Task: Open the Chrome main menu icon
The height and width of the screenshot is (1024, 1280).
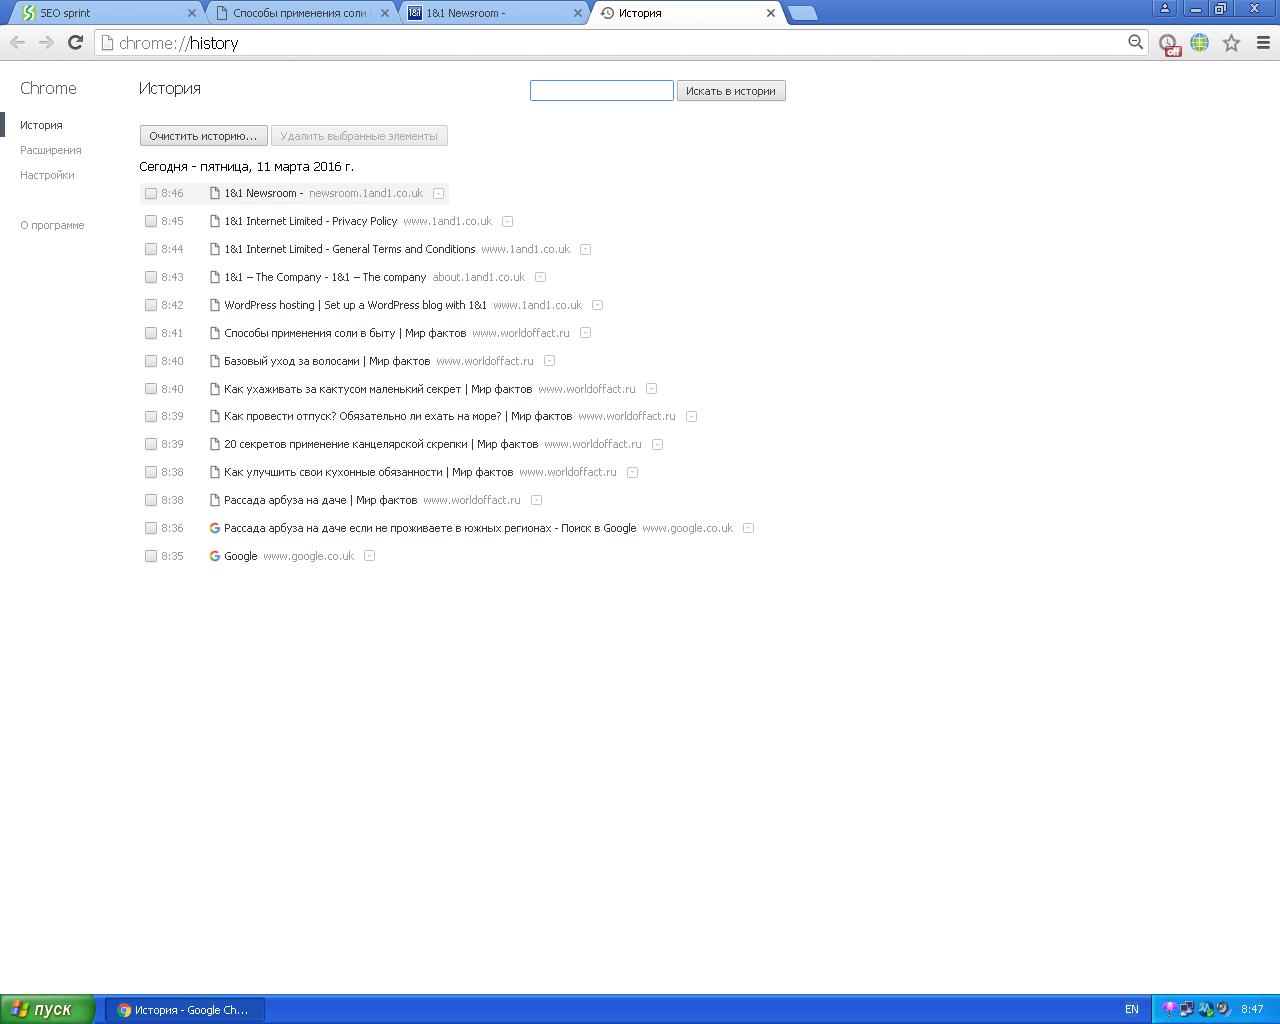Action: [x=1263, y=42]
